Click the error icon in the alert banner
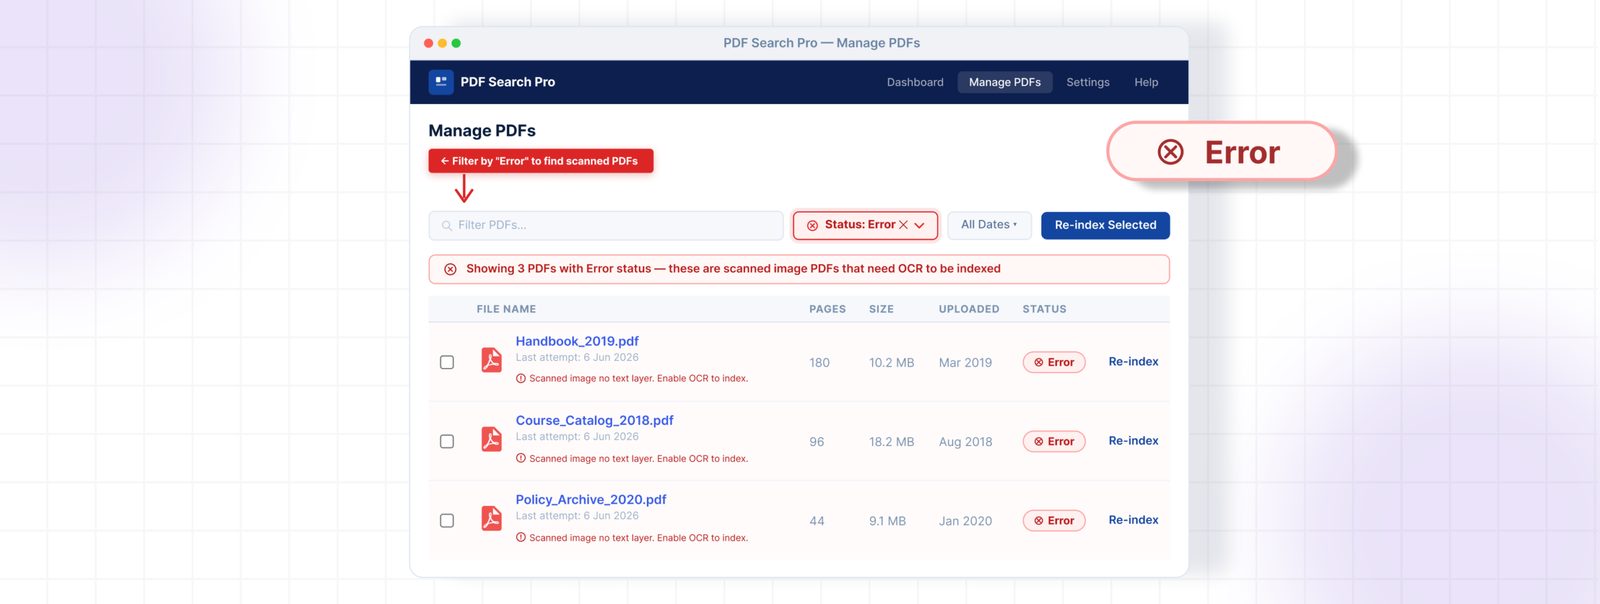This screenshot has width=1600, height=604. (450, 269)
